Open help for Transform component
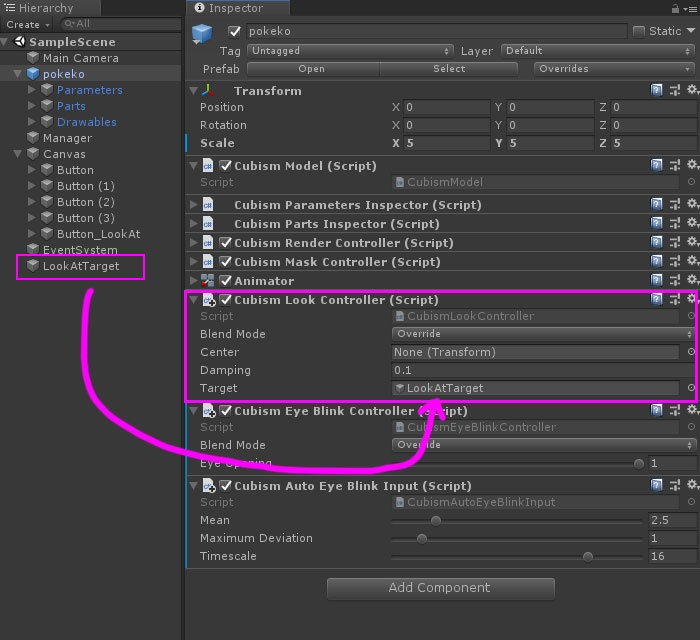Screen dimensions: 700x640 click(x=656, y=91)
